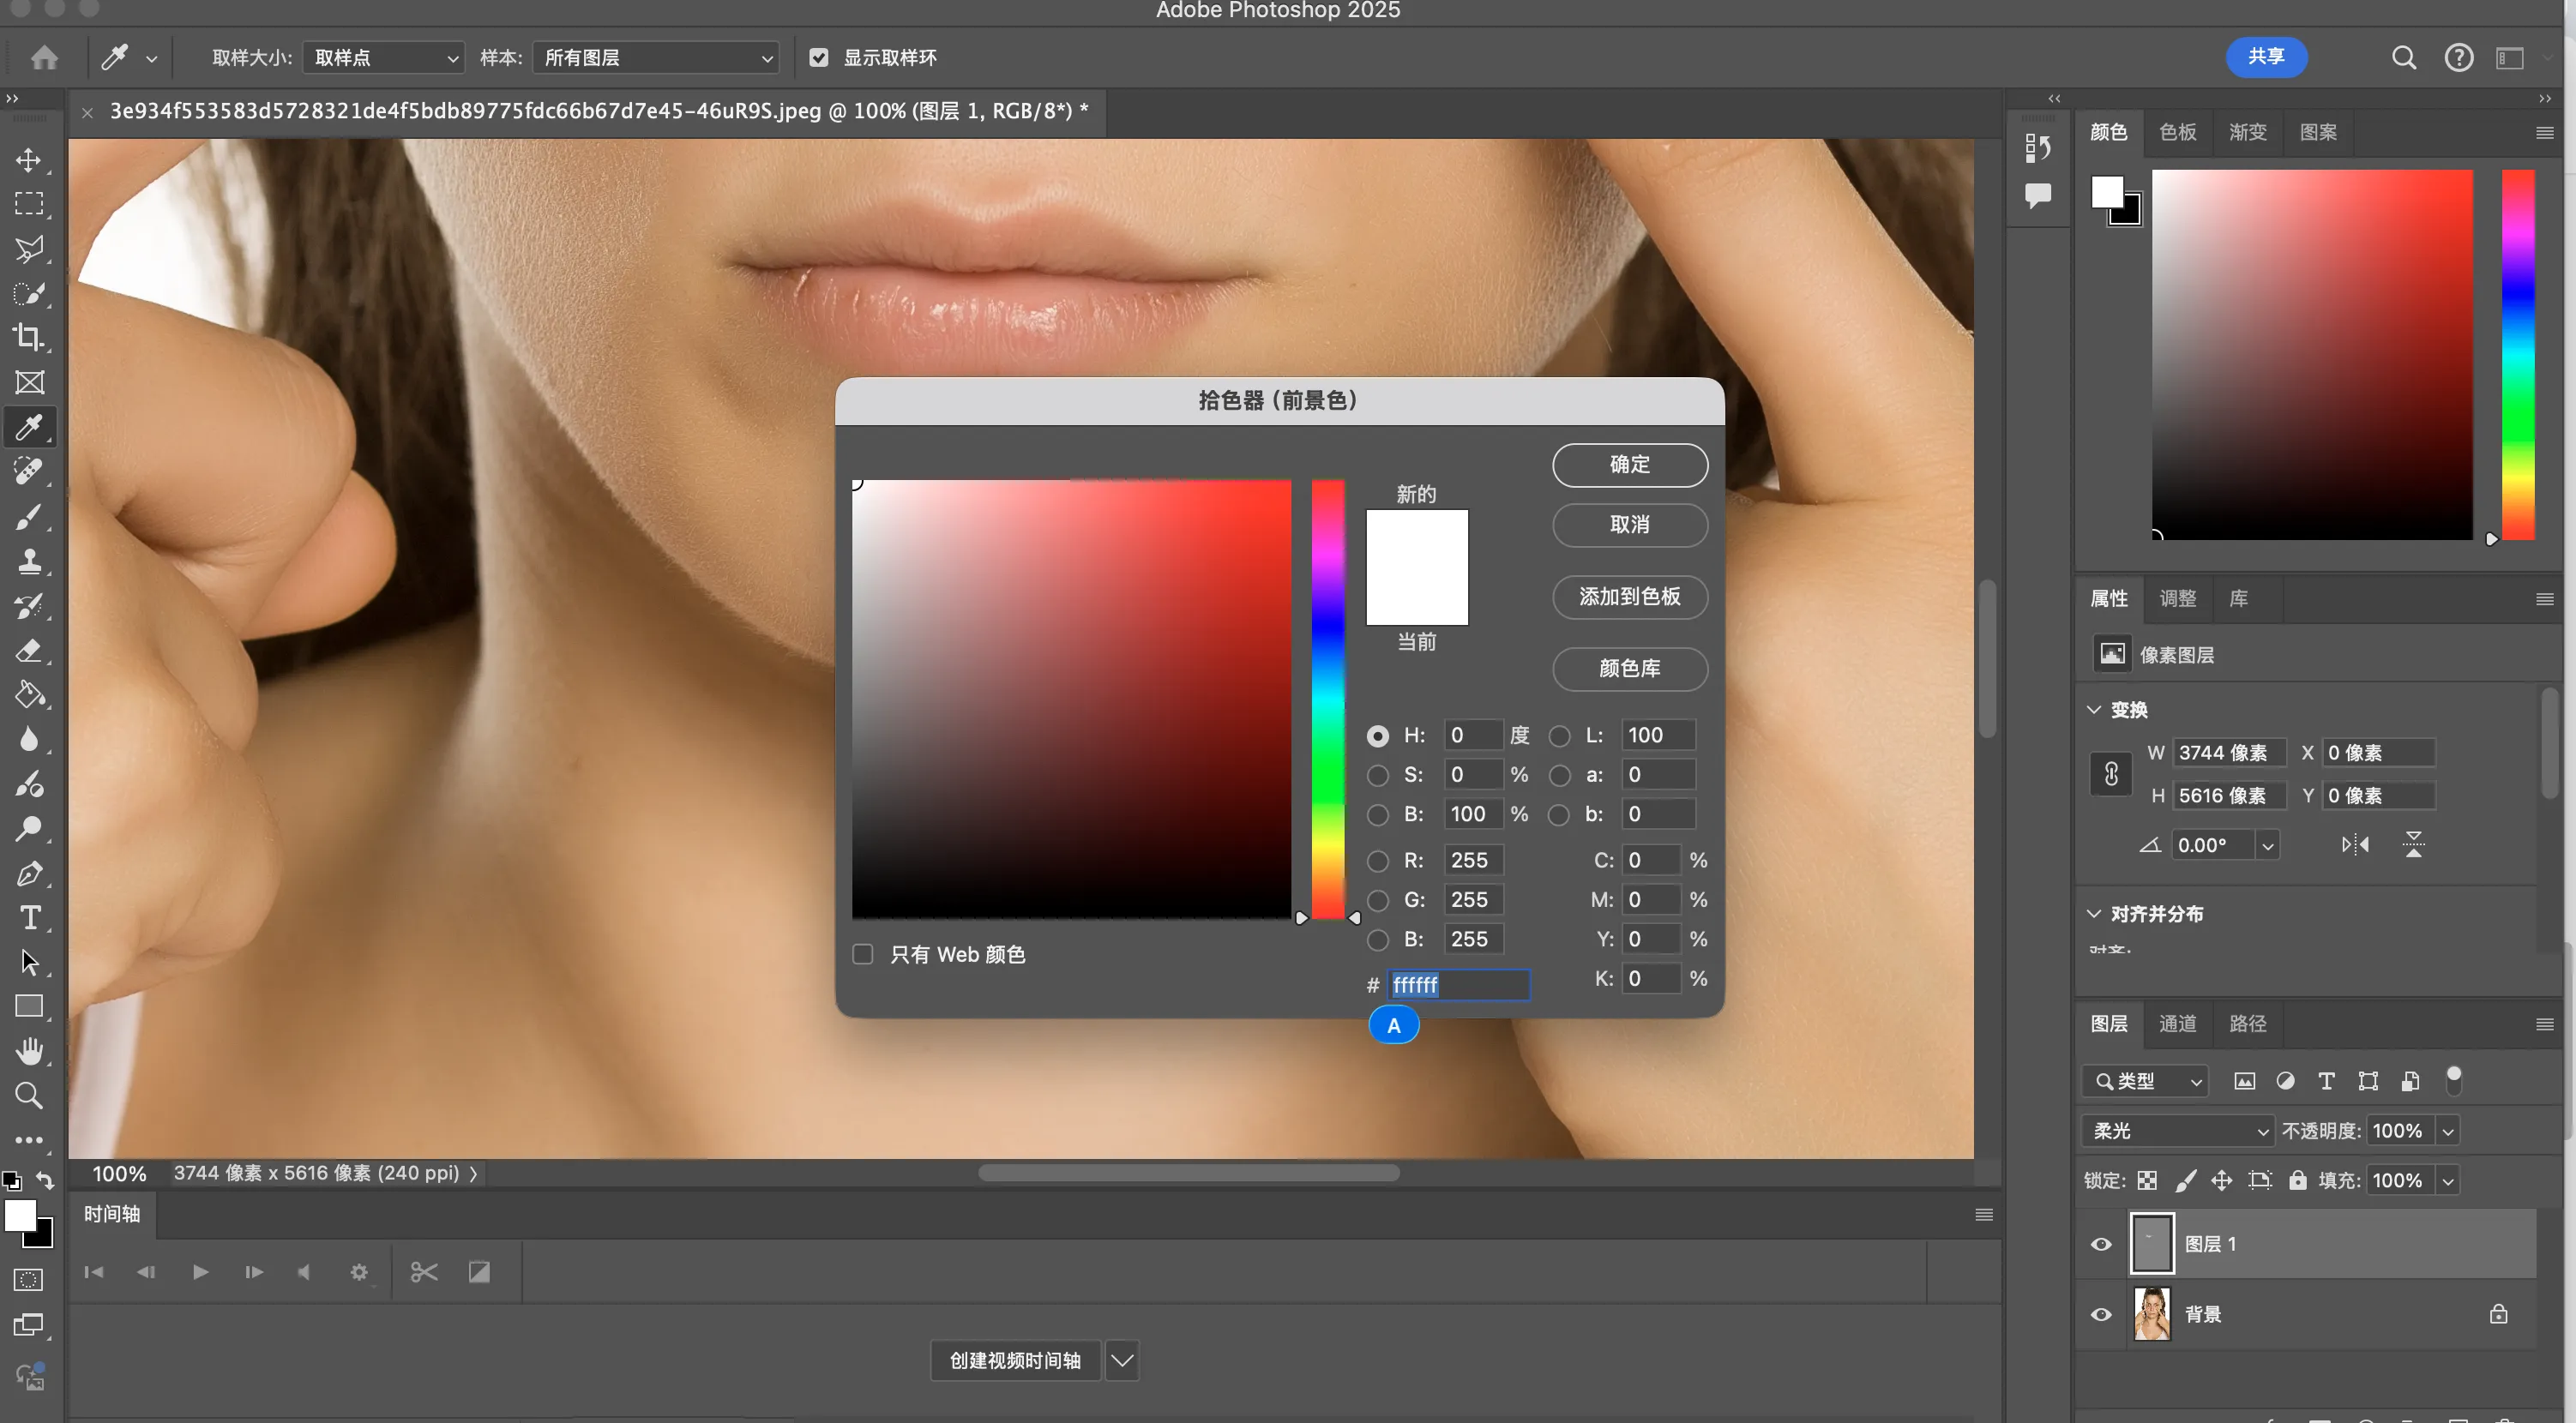Select the Clone Stamp tool

[x=29, y=561]
